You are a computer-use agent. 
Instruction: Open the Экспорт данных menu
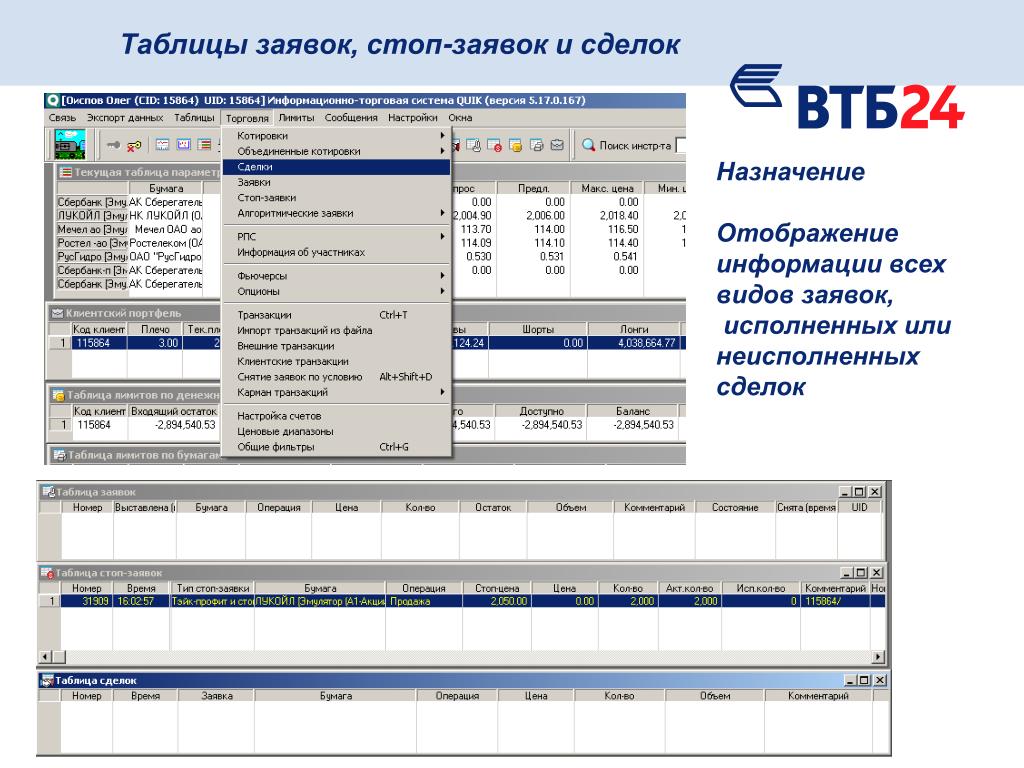click(x=125, y=118)
